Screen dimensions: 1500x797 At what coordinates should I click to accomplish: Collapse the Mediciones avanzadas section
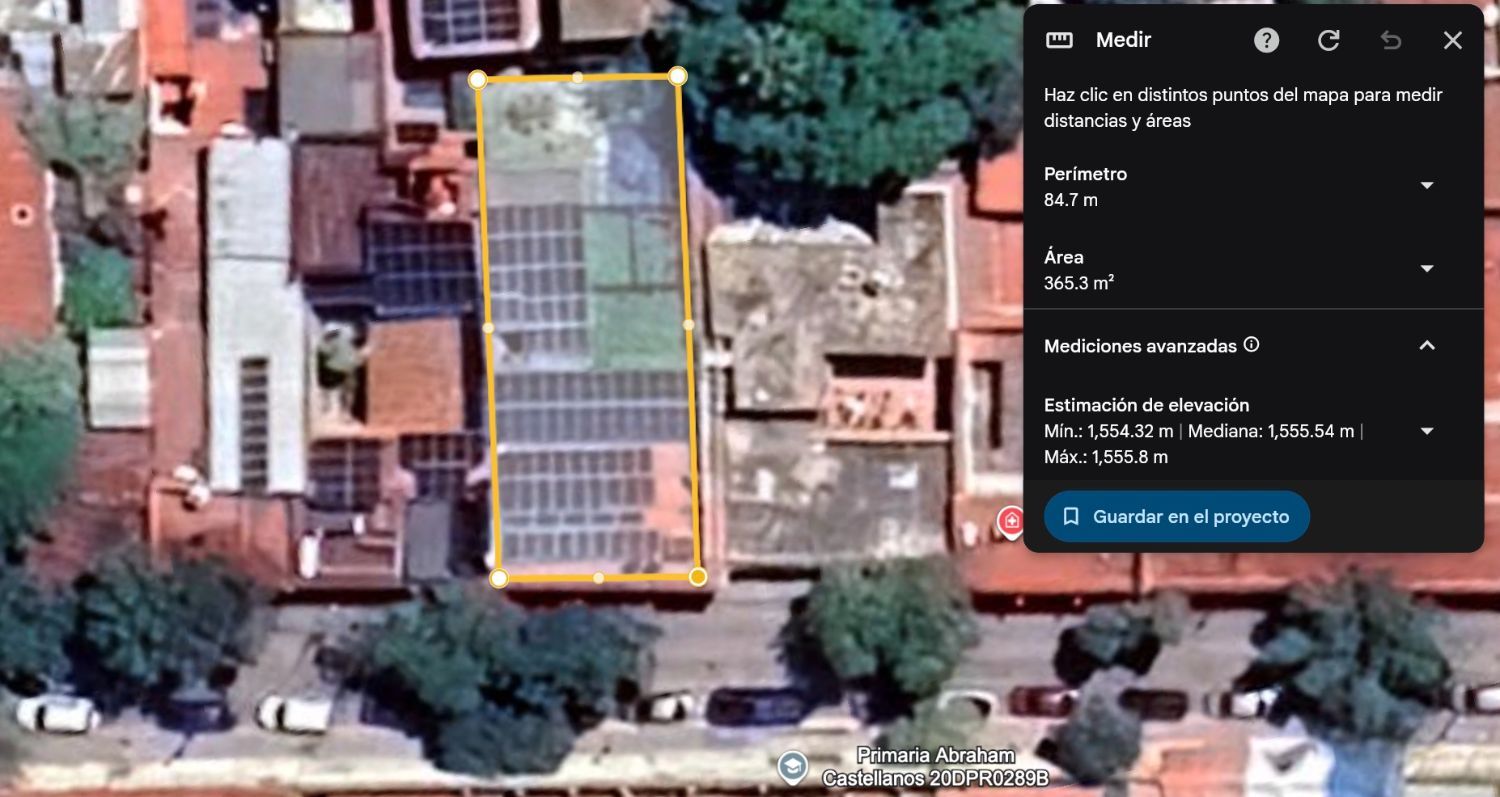pos(1427,345)
